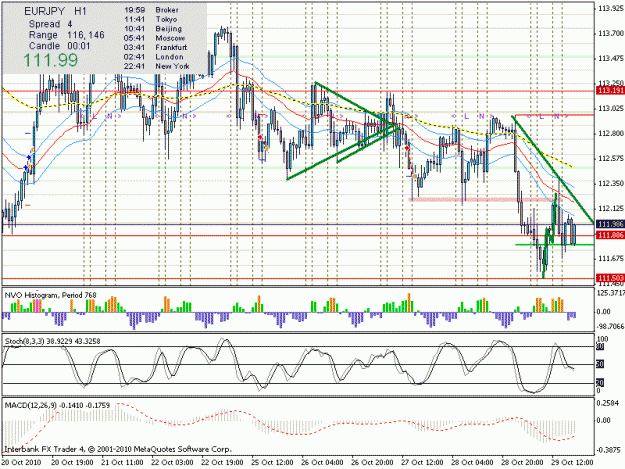Screen dimensions: 625x469
Task: Click the Stoch(8,3,3) indicator label
Action: 52,341
